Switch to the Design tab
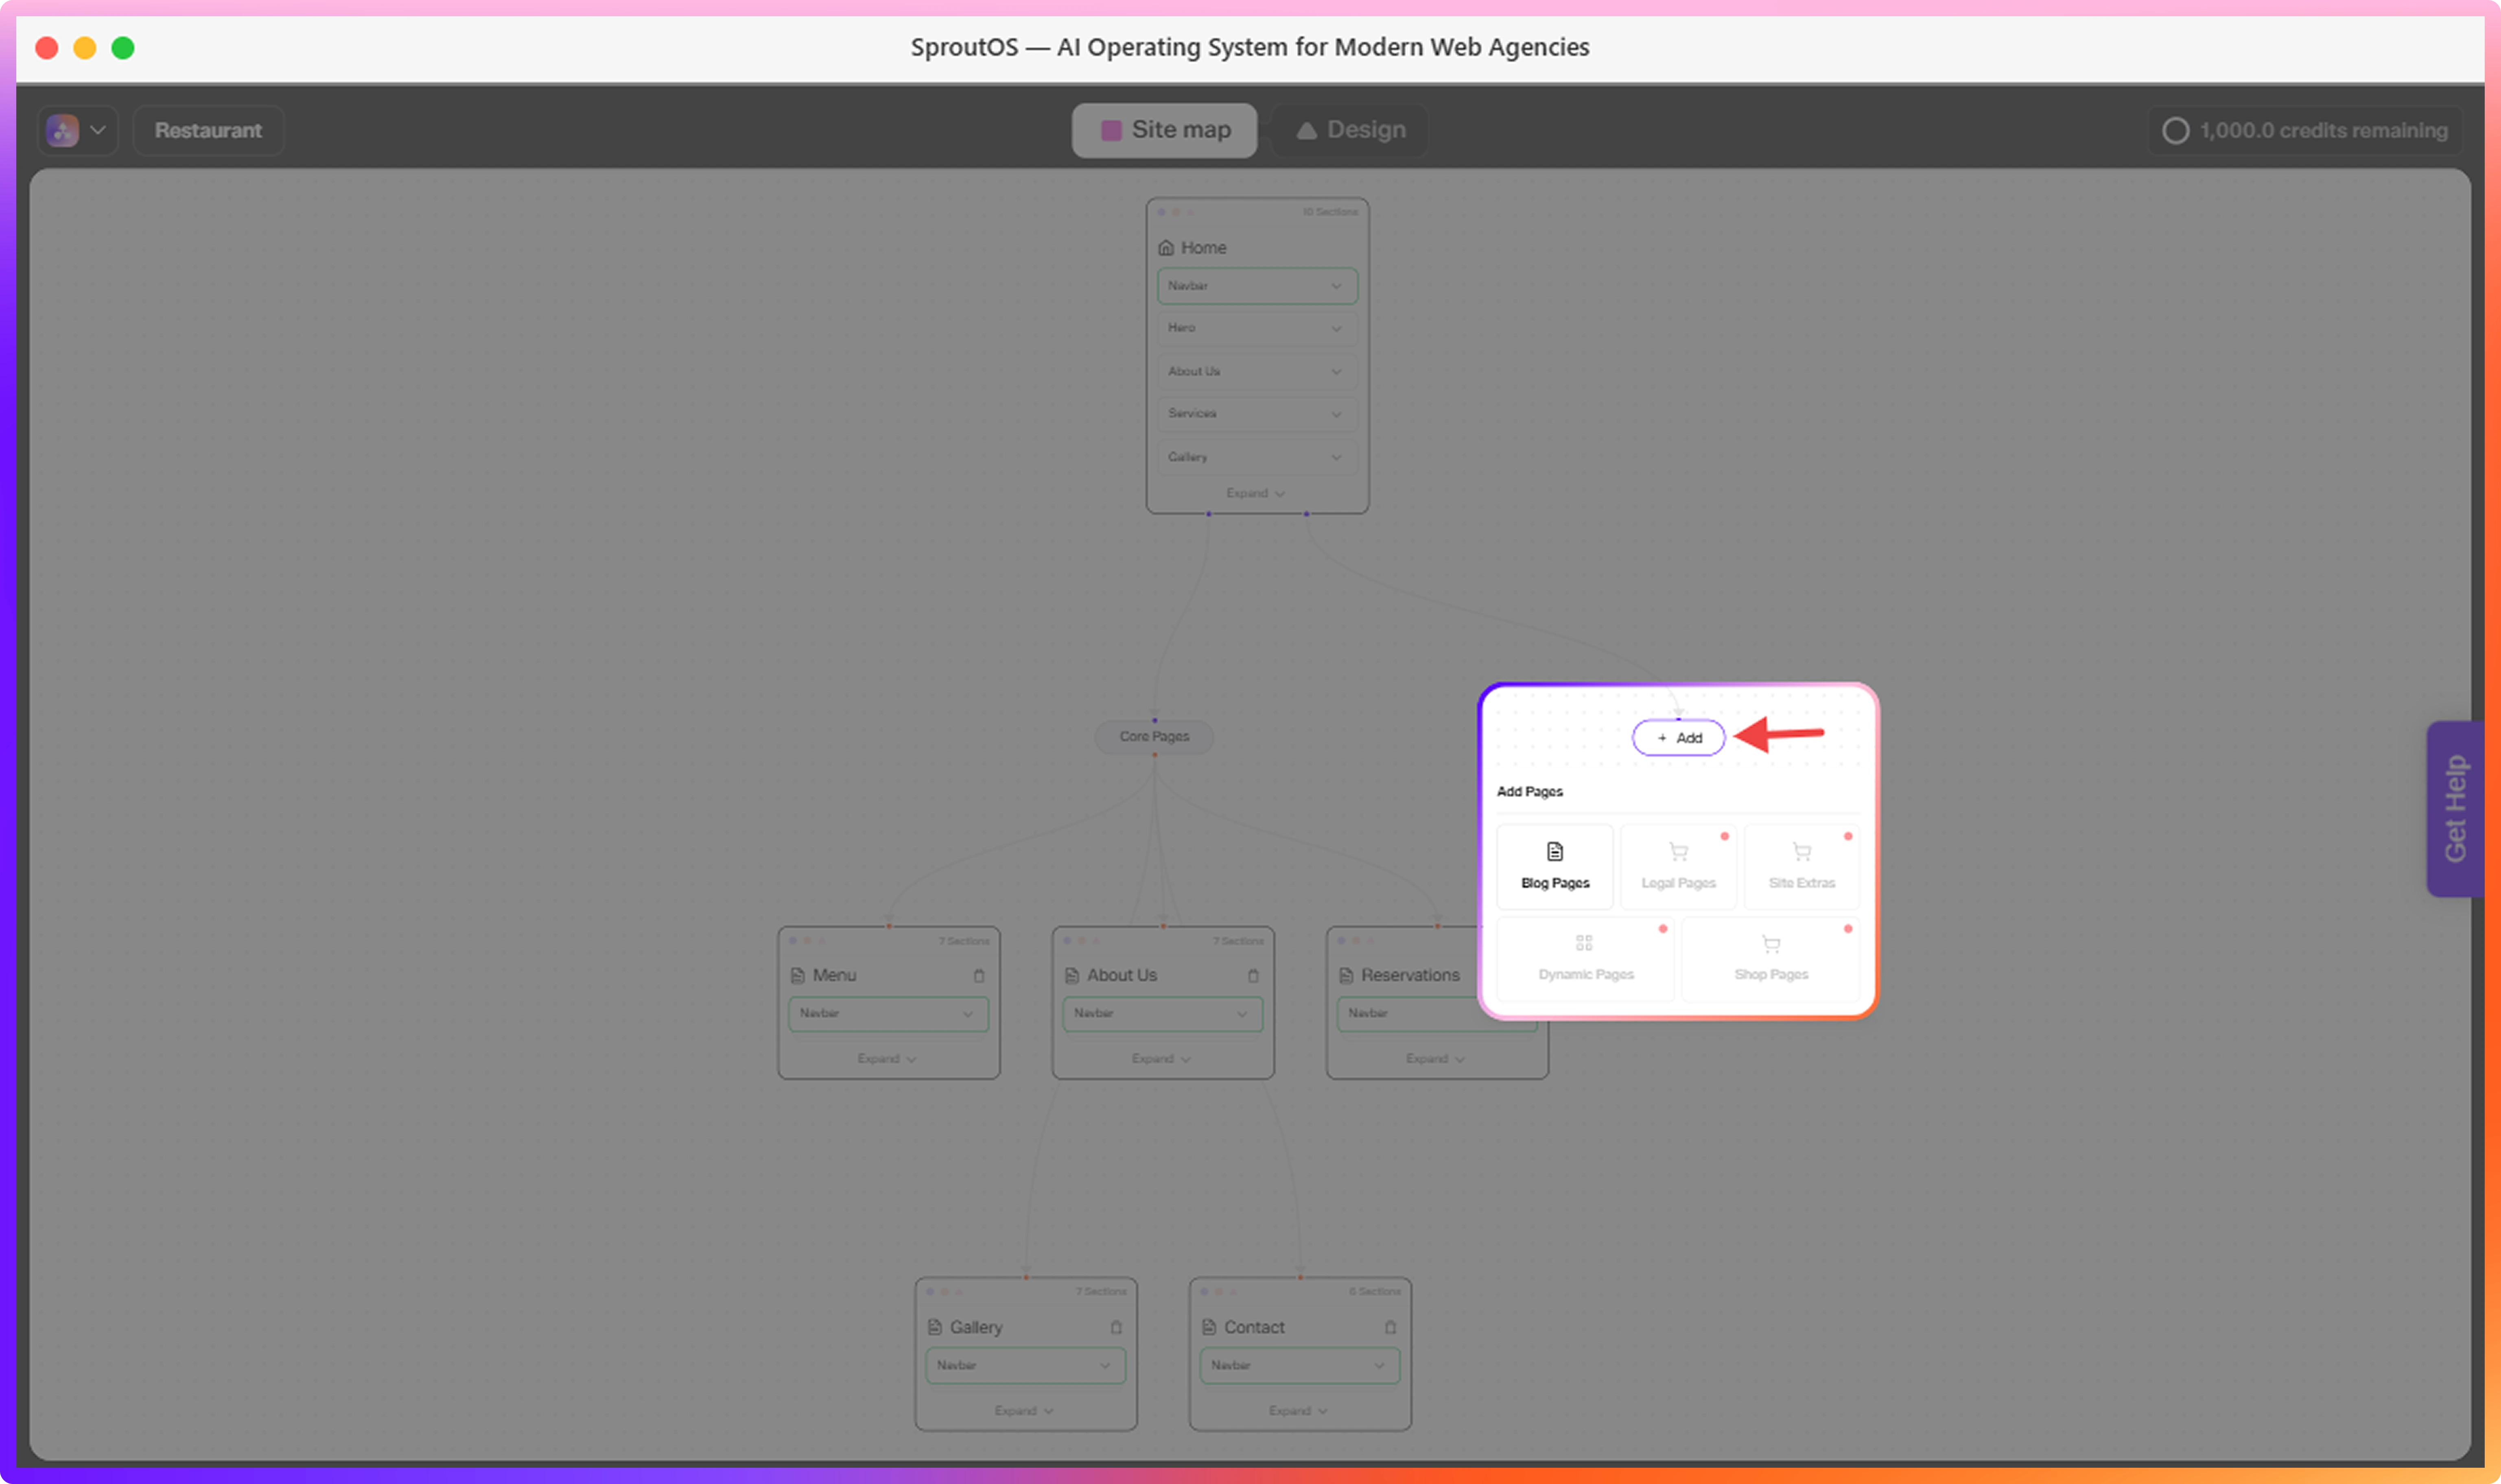The height and width of the screenshot is (1484, 2501). 1350,130
